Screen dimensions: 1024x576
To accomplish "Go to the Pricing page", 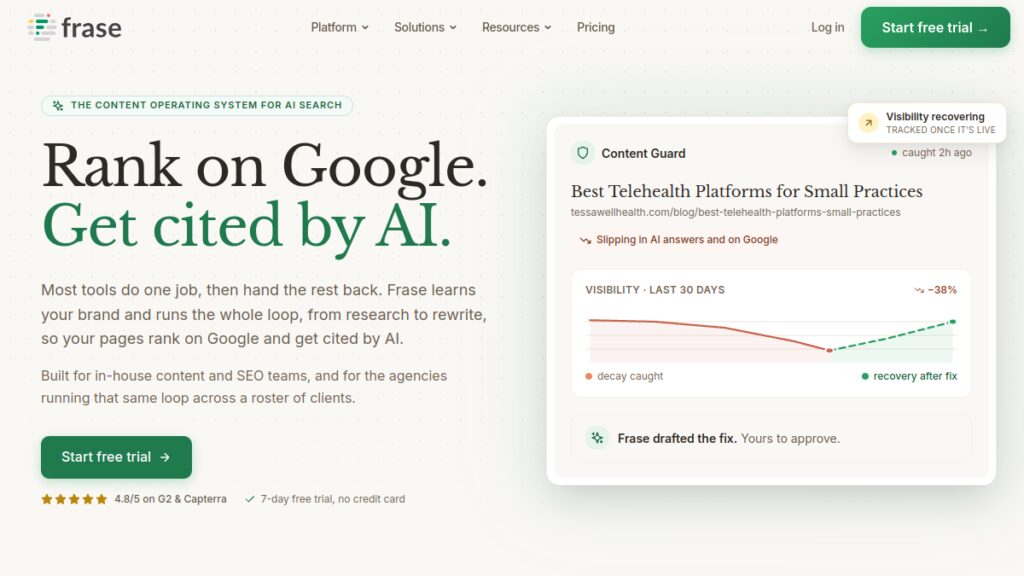I will [x=596, y=27].
